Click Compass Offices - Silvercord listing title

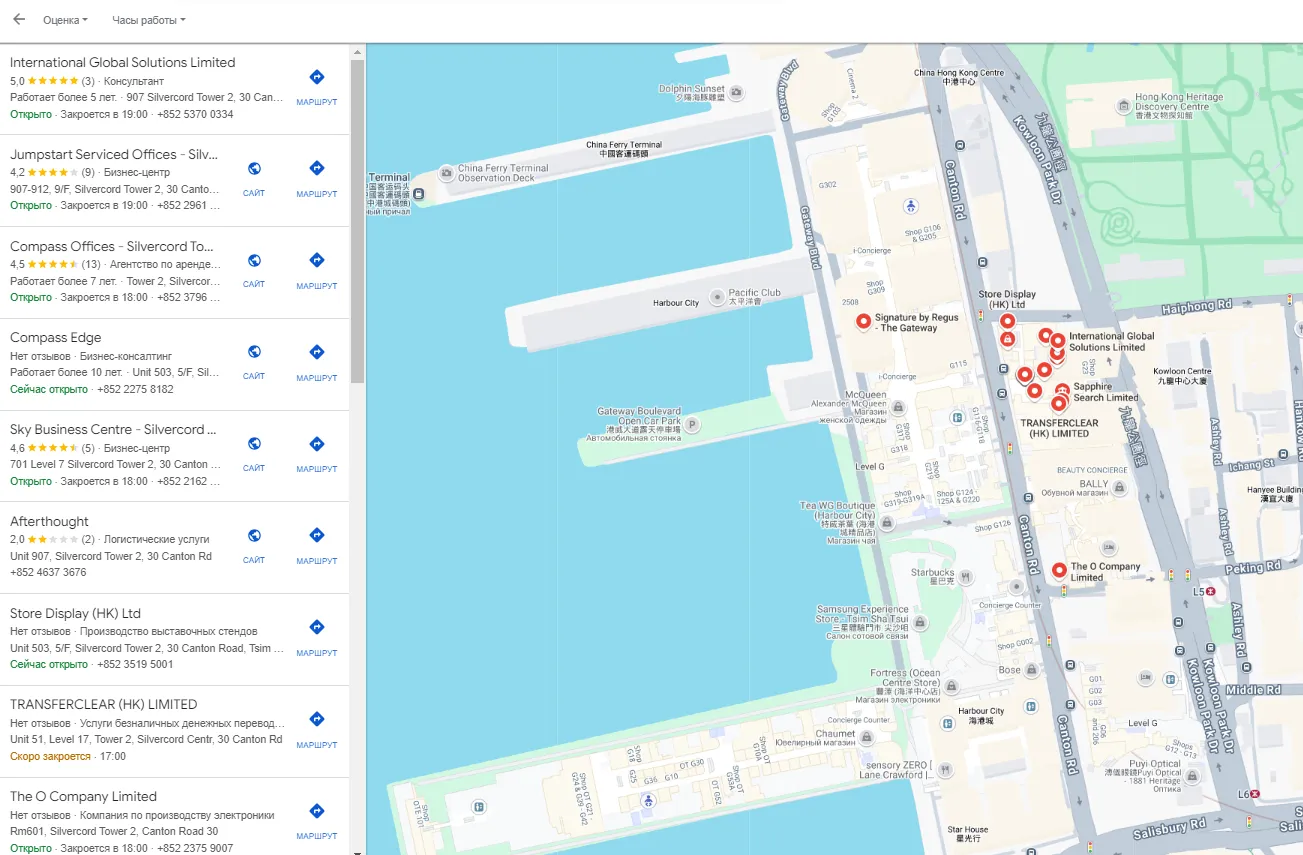tap(112, 246)
